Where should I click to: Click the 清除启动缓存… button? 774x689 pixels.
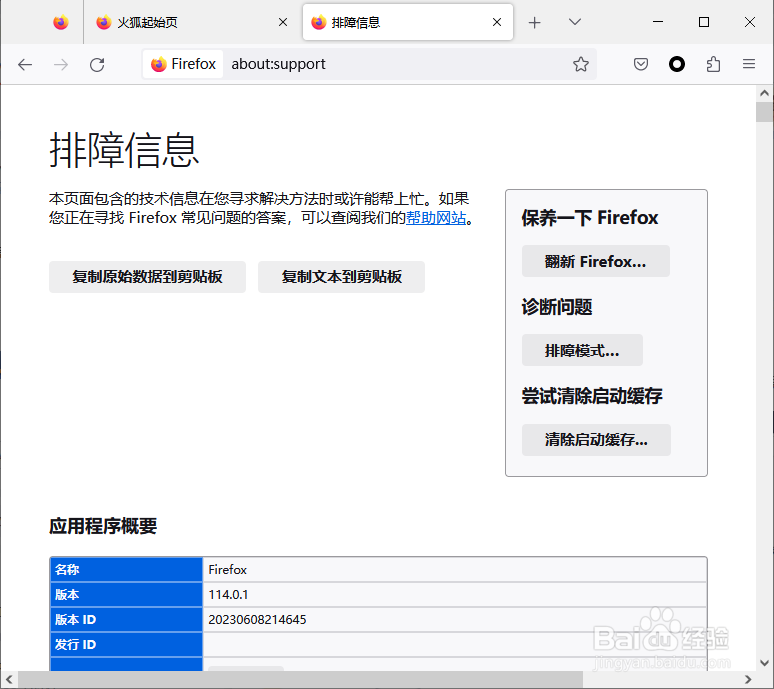(596, 440)
